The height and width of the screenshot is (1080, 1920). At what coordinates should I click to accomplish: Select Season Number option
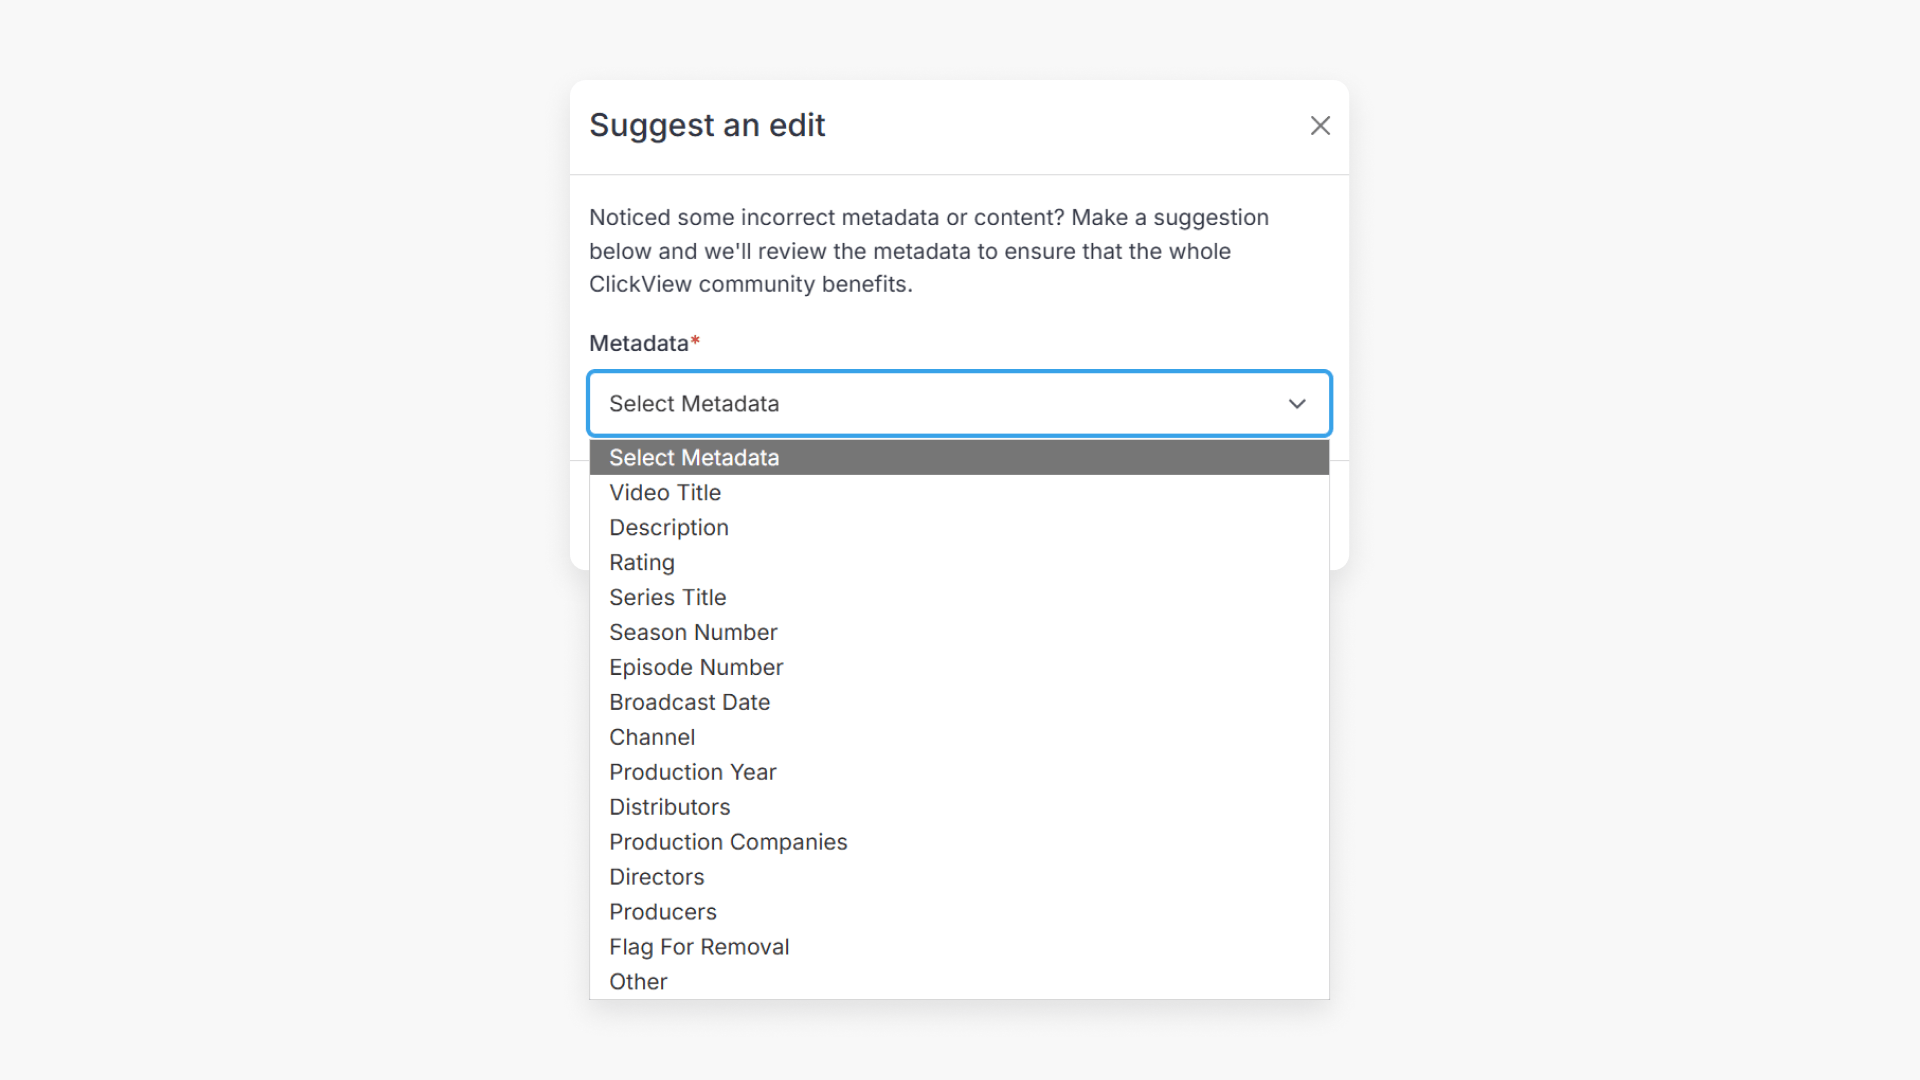(693, 632)
